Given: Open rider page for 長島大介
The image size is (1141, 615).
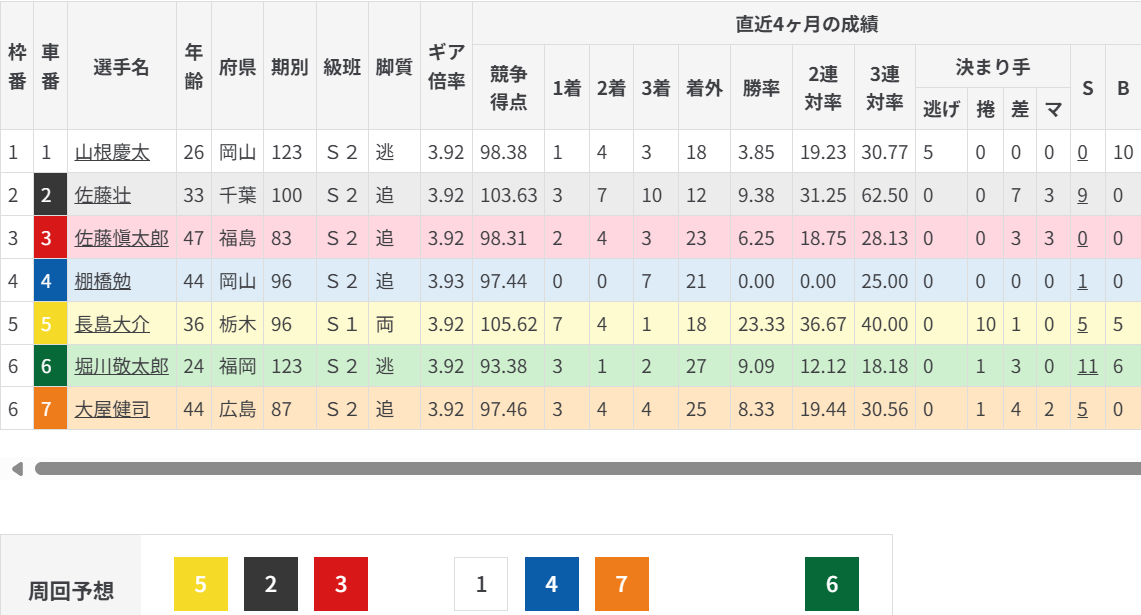Looking at the screenshot, I should pyautogui.click(x=112, y=325).
